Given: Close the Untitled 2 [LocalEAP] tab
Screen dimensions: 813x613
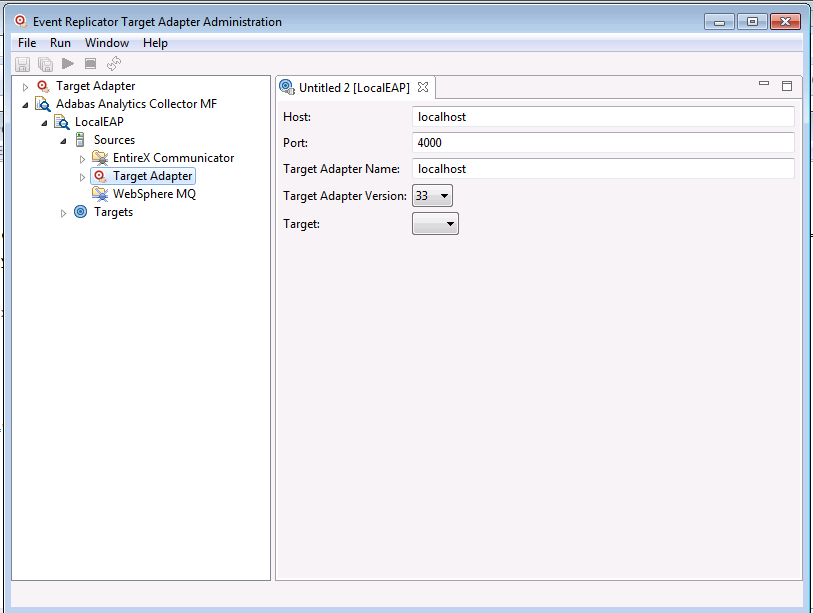Looking at the screenshot, I should 423,87.
